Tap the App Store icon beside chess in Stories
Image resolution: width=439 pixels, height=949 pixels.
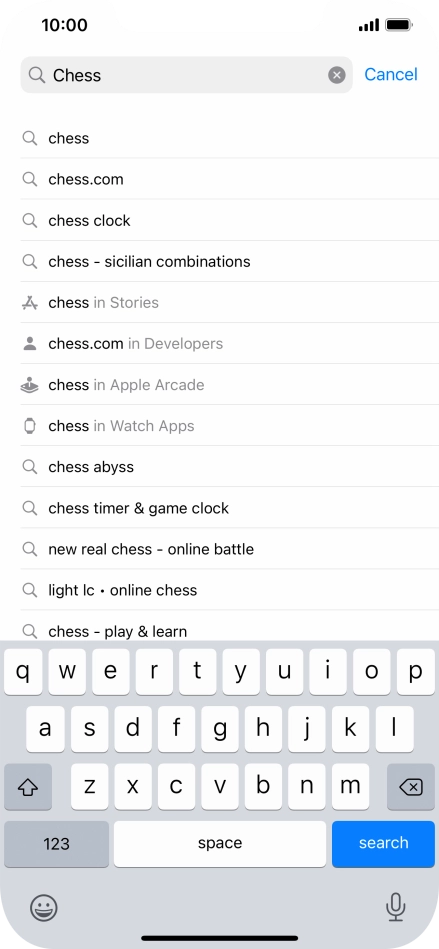pyautogui.click(x=30, y=303)
